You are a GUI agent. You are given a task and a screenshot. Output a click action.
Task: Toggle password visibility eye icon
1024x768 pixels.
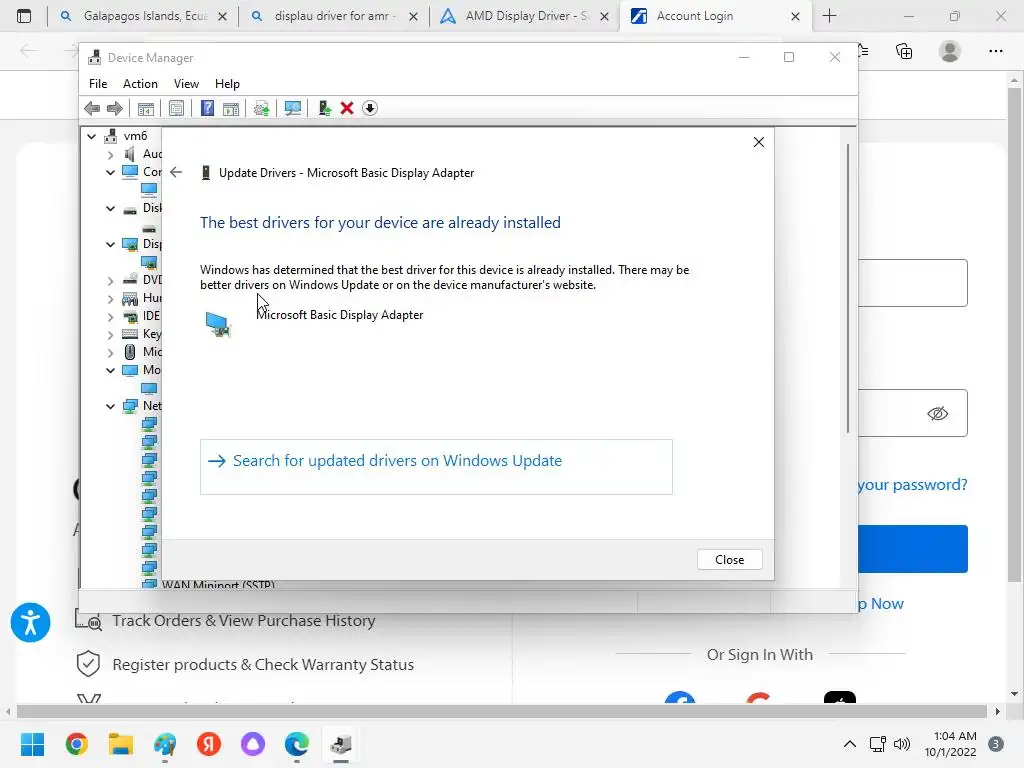pos(937,413)
